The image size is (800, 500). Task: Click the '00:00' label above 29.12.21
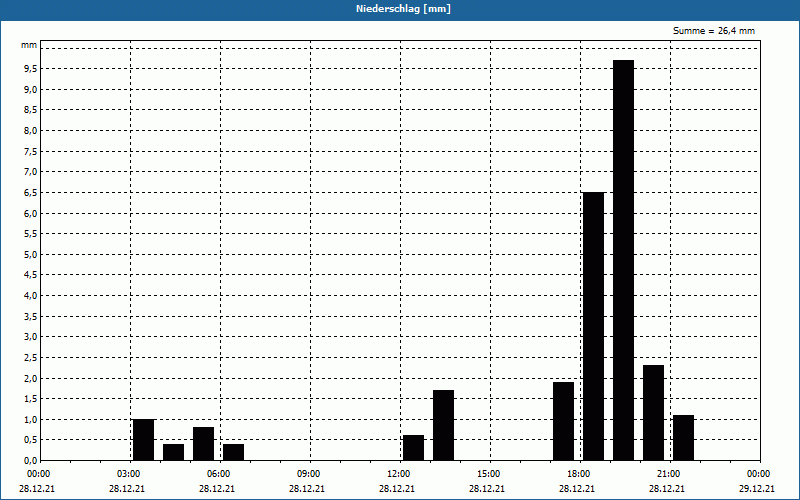(x=759, y=474)
